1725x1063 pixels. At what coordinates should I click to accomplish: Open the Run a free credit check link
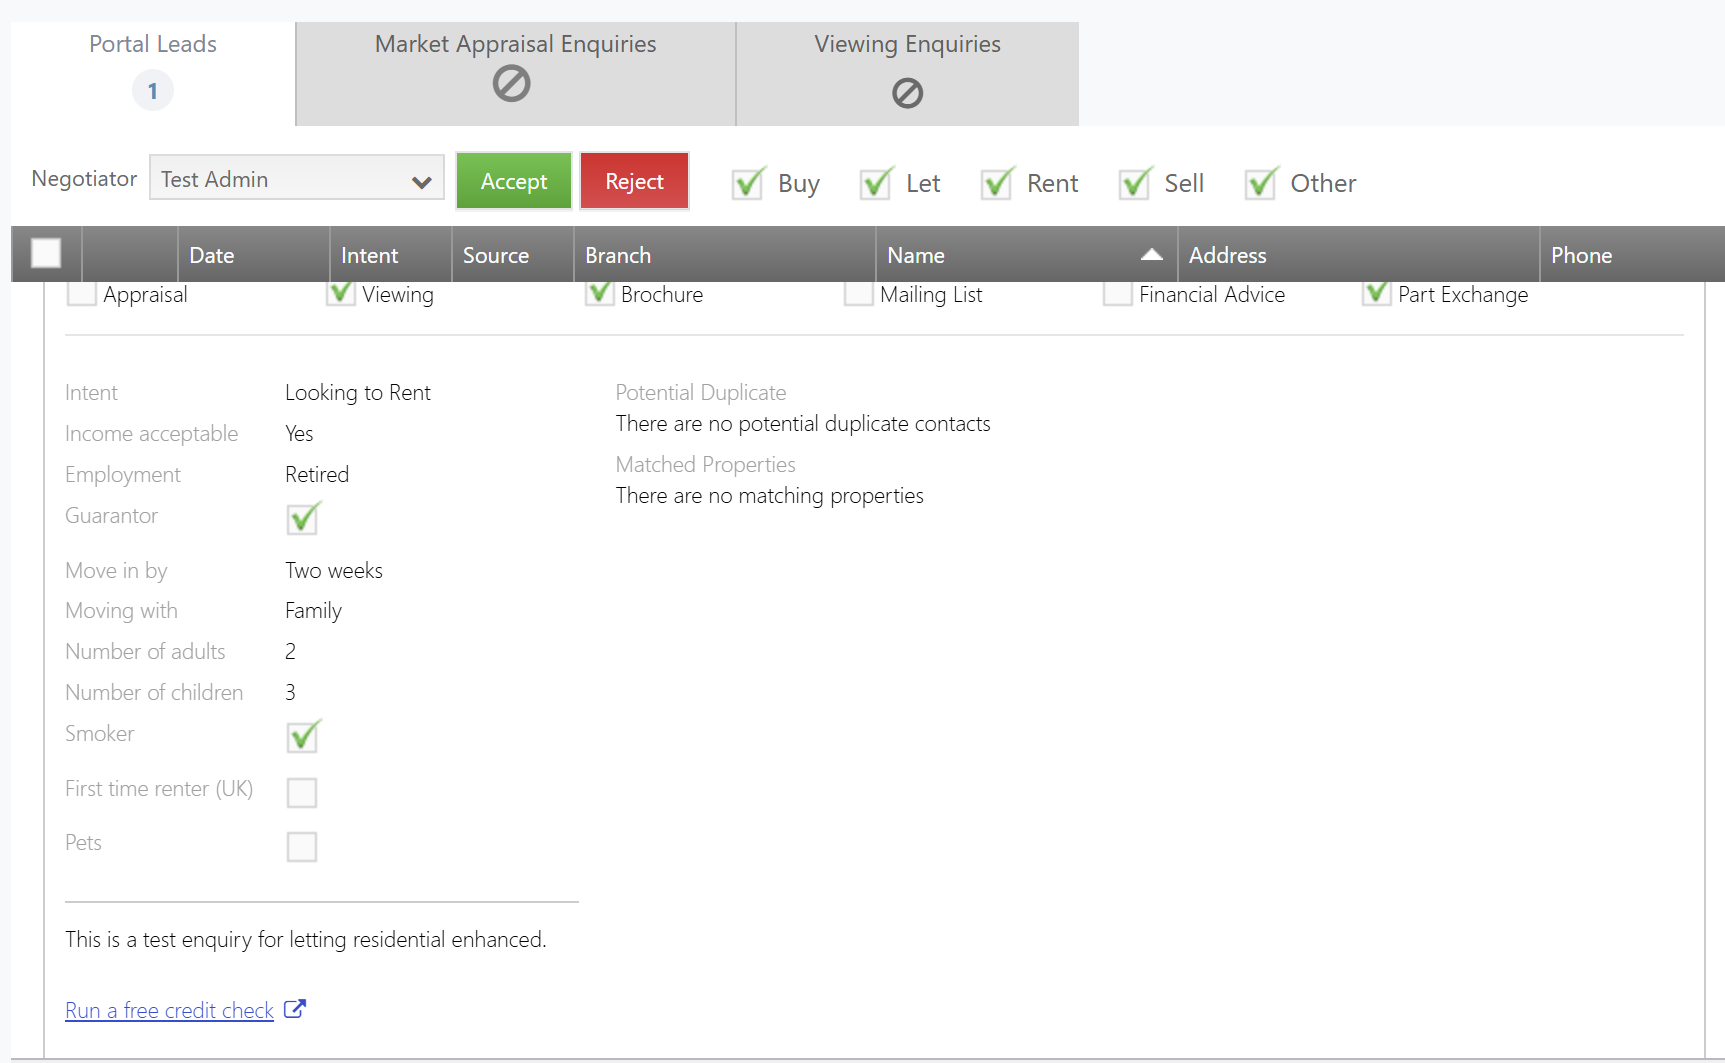pos(169,1010)
